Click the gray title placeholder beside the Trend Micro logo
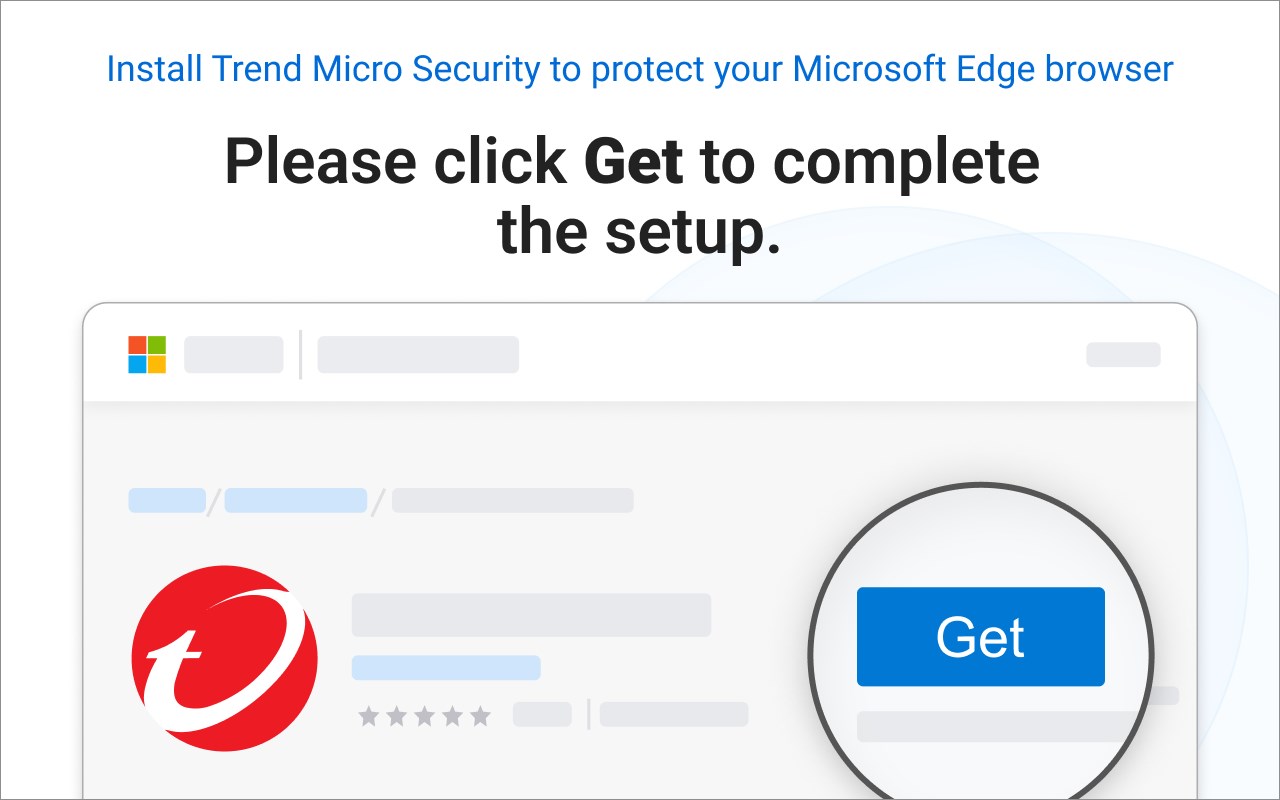Viewport: 1280px width, 800px height. click(x=531, y=615)
